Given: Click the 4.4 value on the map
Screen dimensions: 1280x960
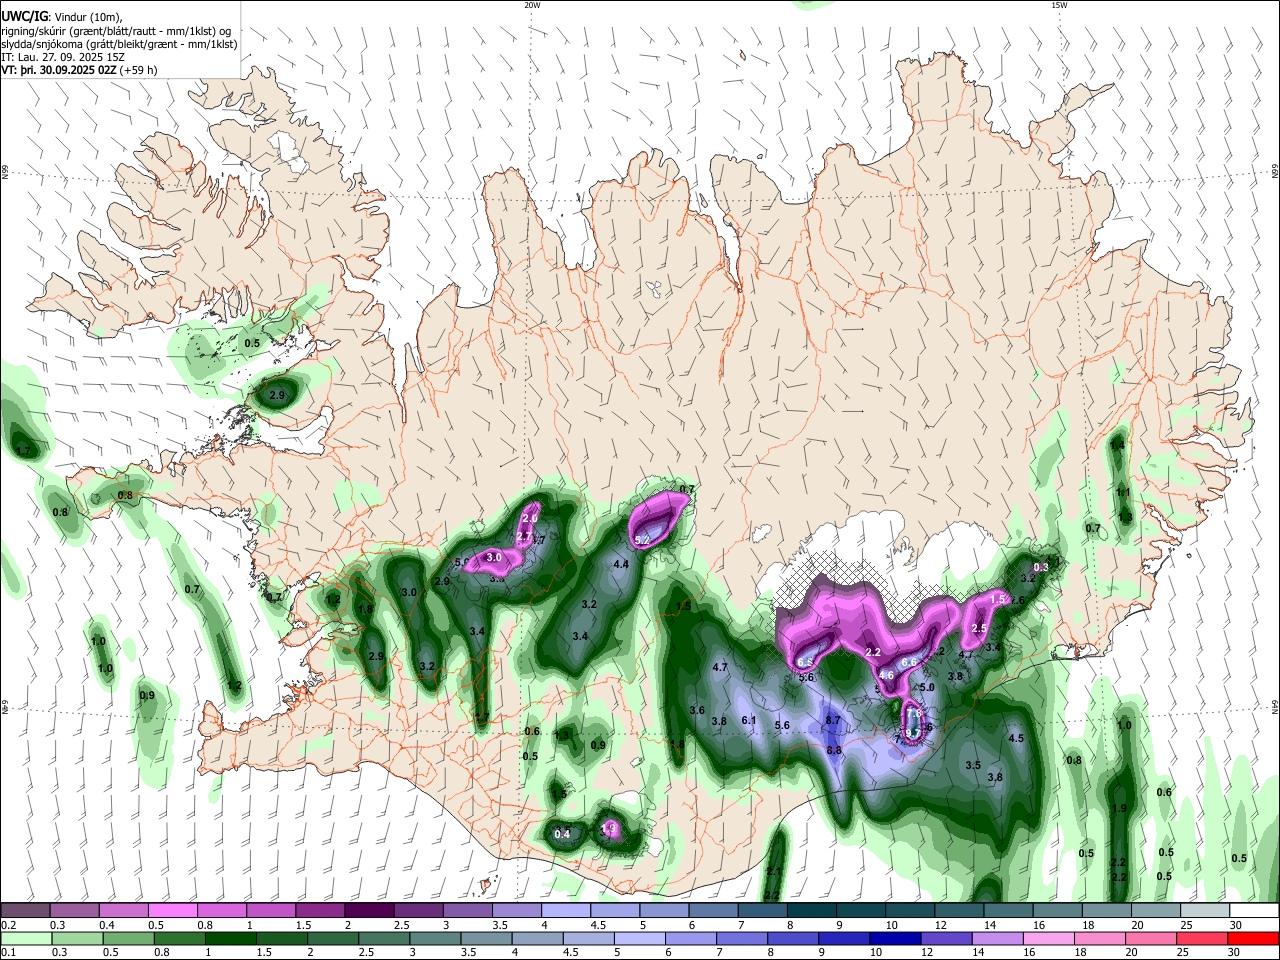Looking at the screenshot, I should (x=621, y=564).
